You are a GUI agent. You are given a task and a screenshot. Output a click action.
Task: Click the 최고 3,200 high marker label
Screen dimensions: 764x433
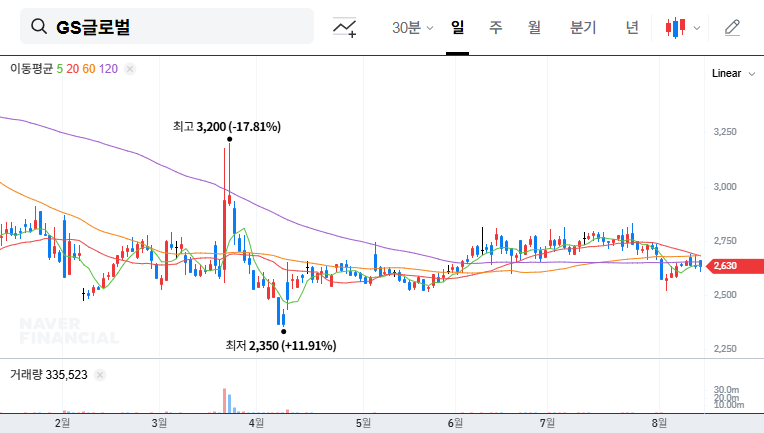pyautogui.click(x=227, y=127)
